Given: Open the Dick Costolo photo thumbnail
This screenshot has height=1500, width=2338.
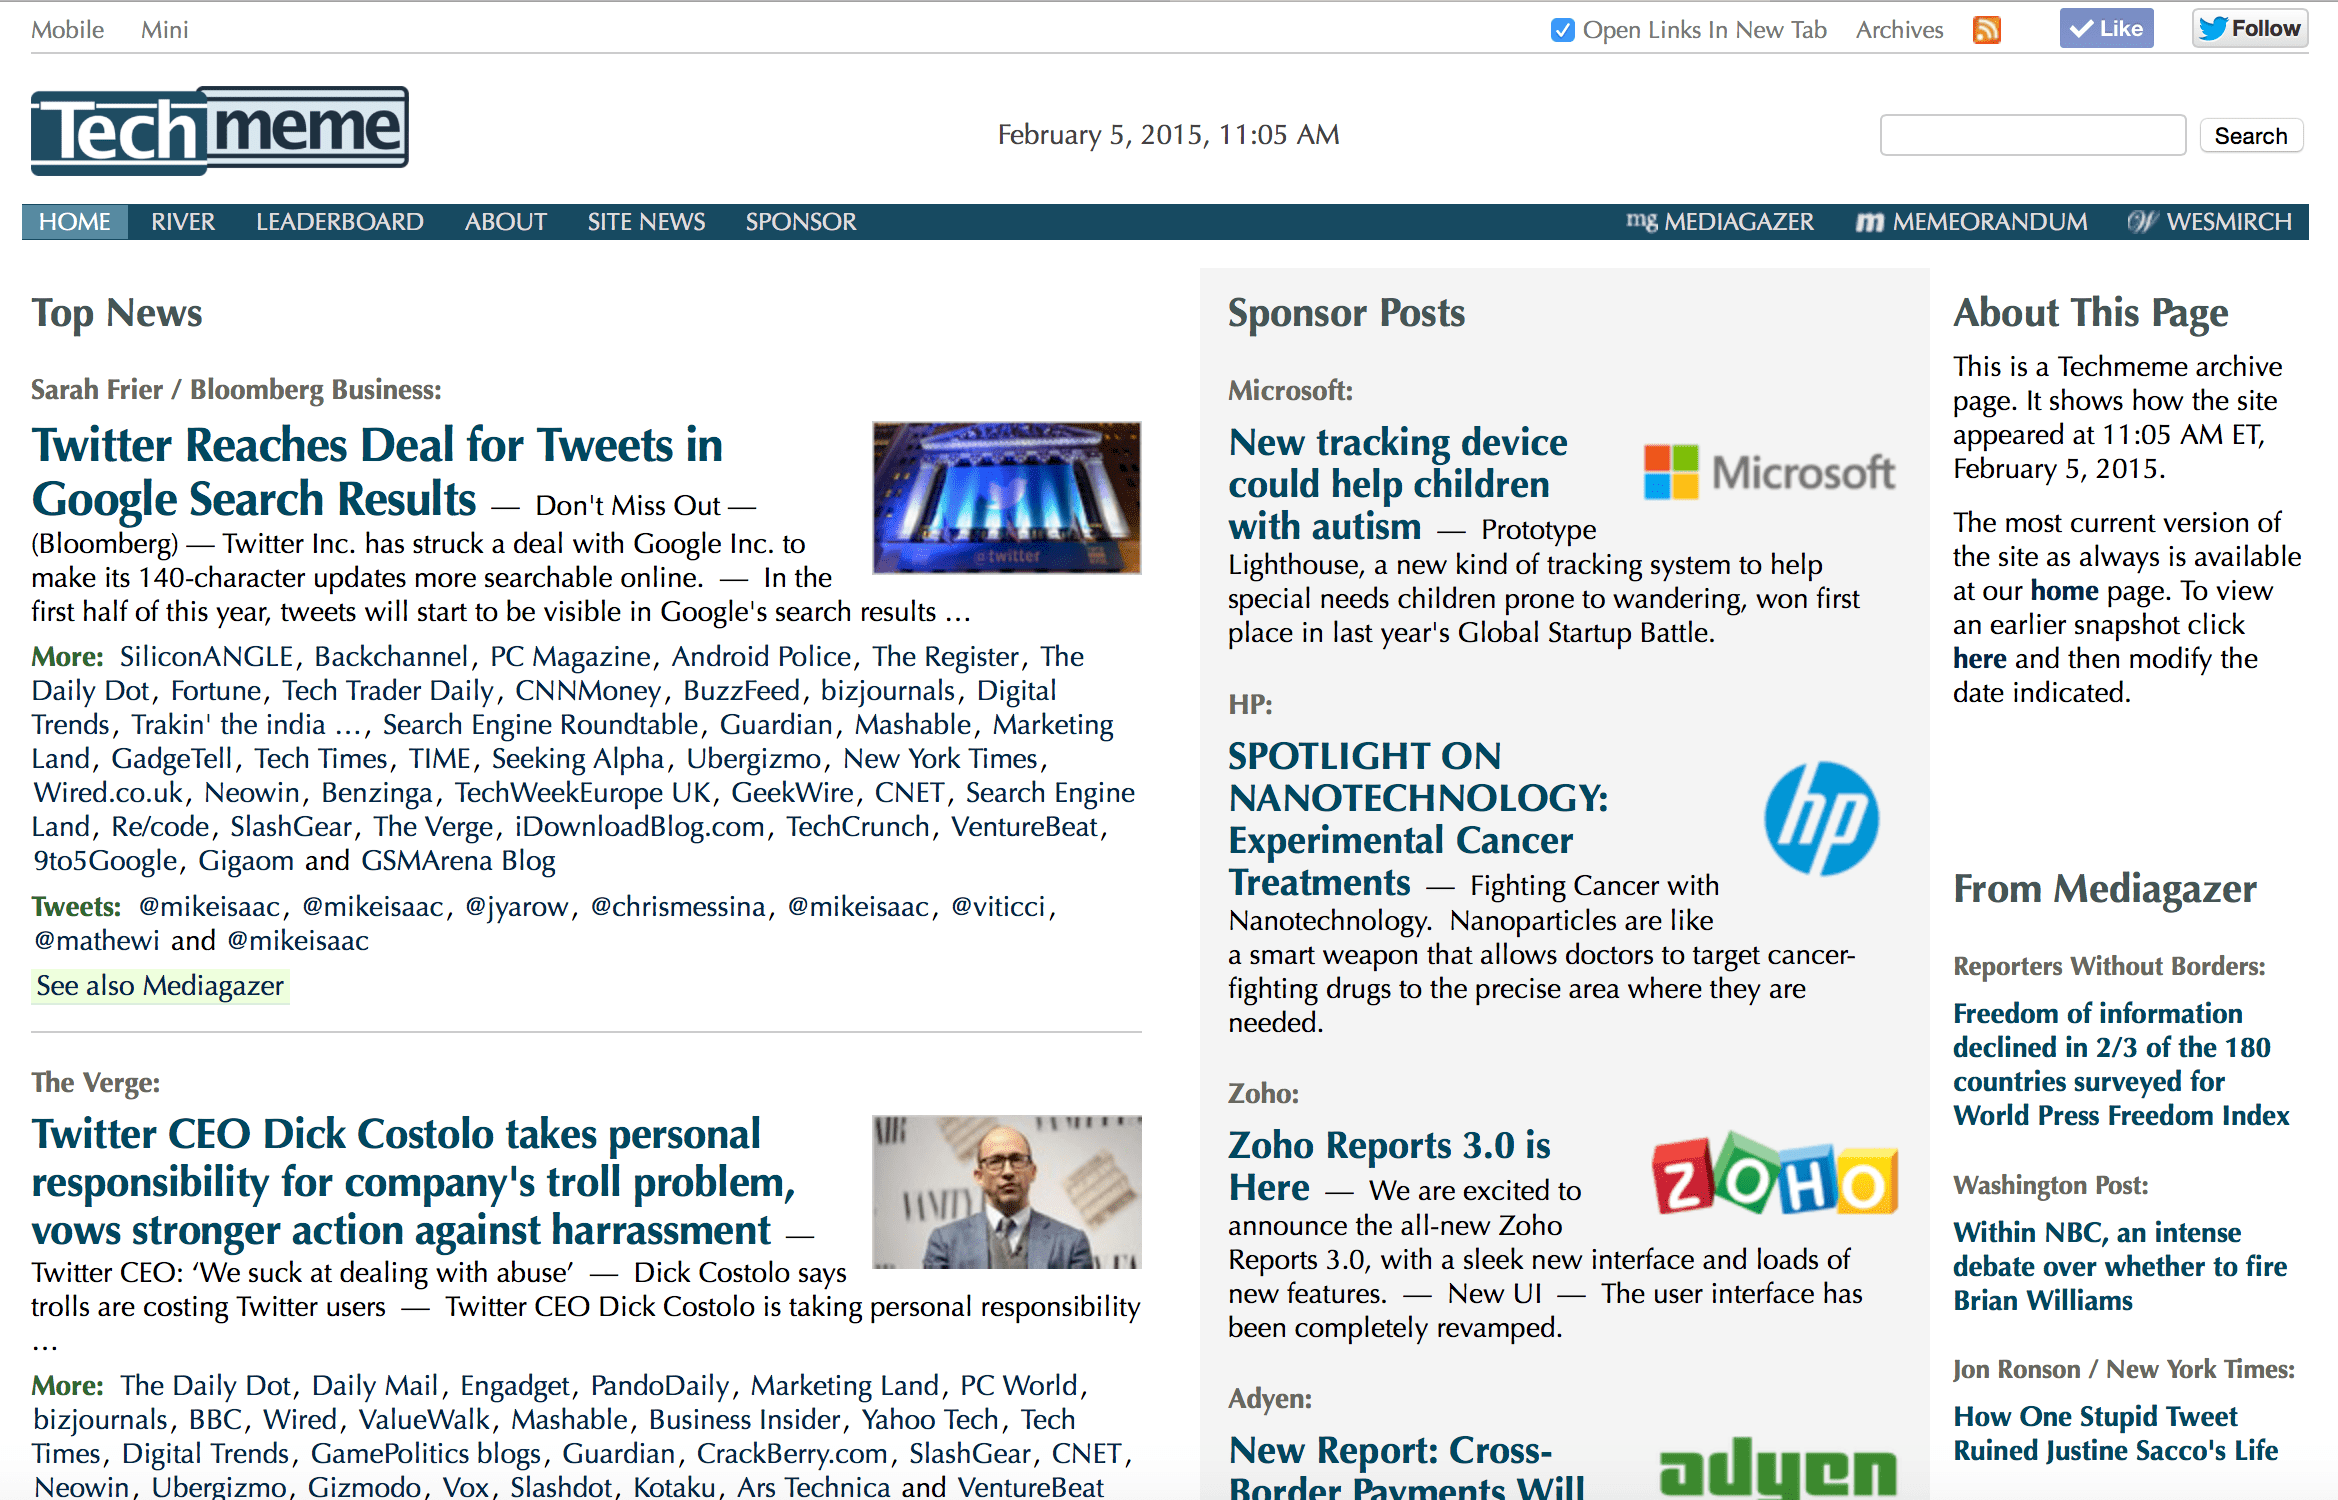Looking at the screenshot, I should [1006, 1191].
